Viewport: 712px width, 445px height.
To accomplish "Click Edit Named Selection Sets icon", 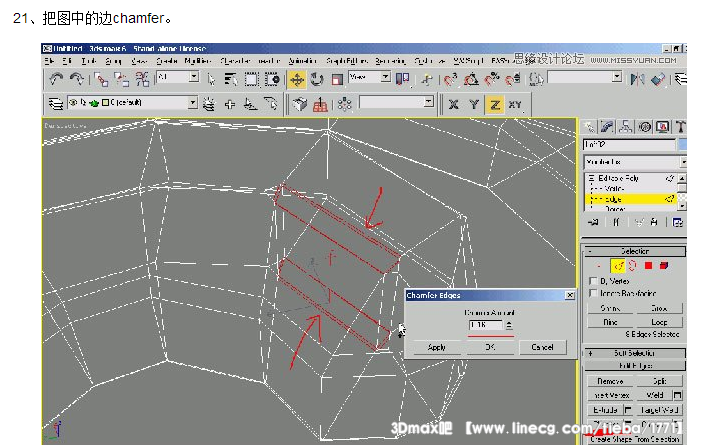I will (x=536, y=79).
